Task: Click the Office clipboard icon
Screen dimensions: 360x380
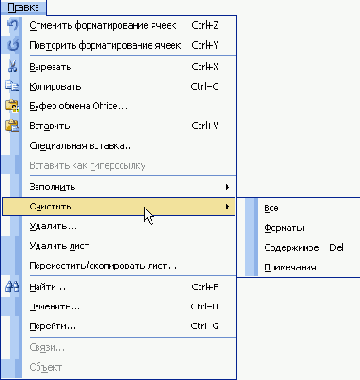Action: [12, 106]
